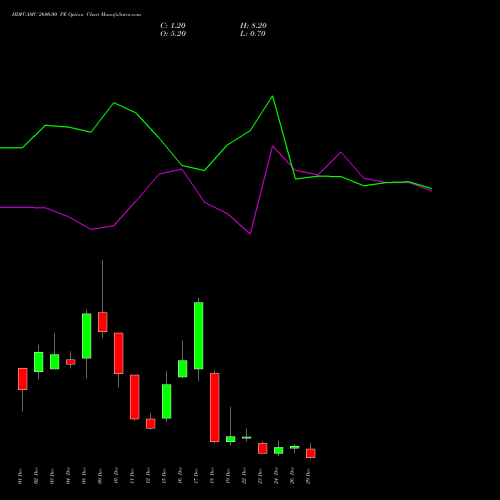This screenshot has width=500, height=500.
Task: Click the green candle above 15 Dec
Action: tap(167, 401)
